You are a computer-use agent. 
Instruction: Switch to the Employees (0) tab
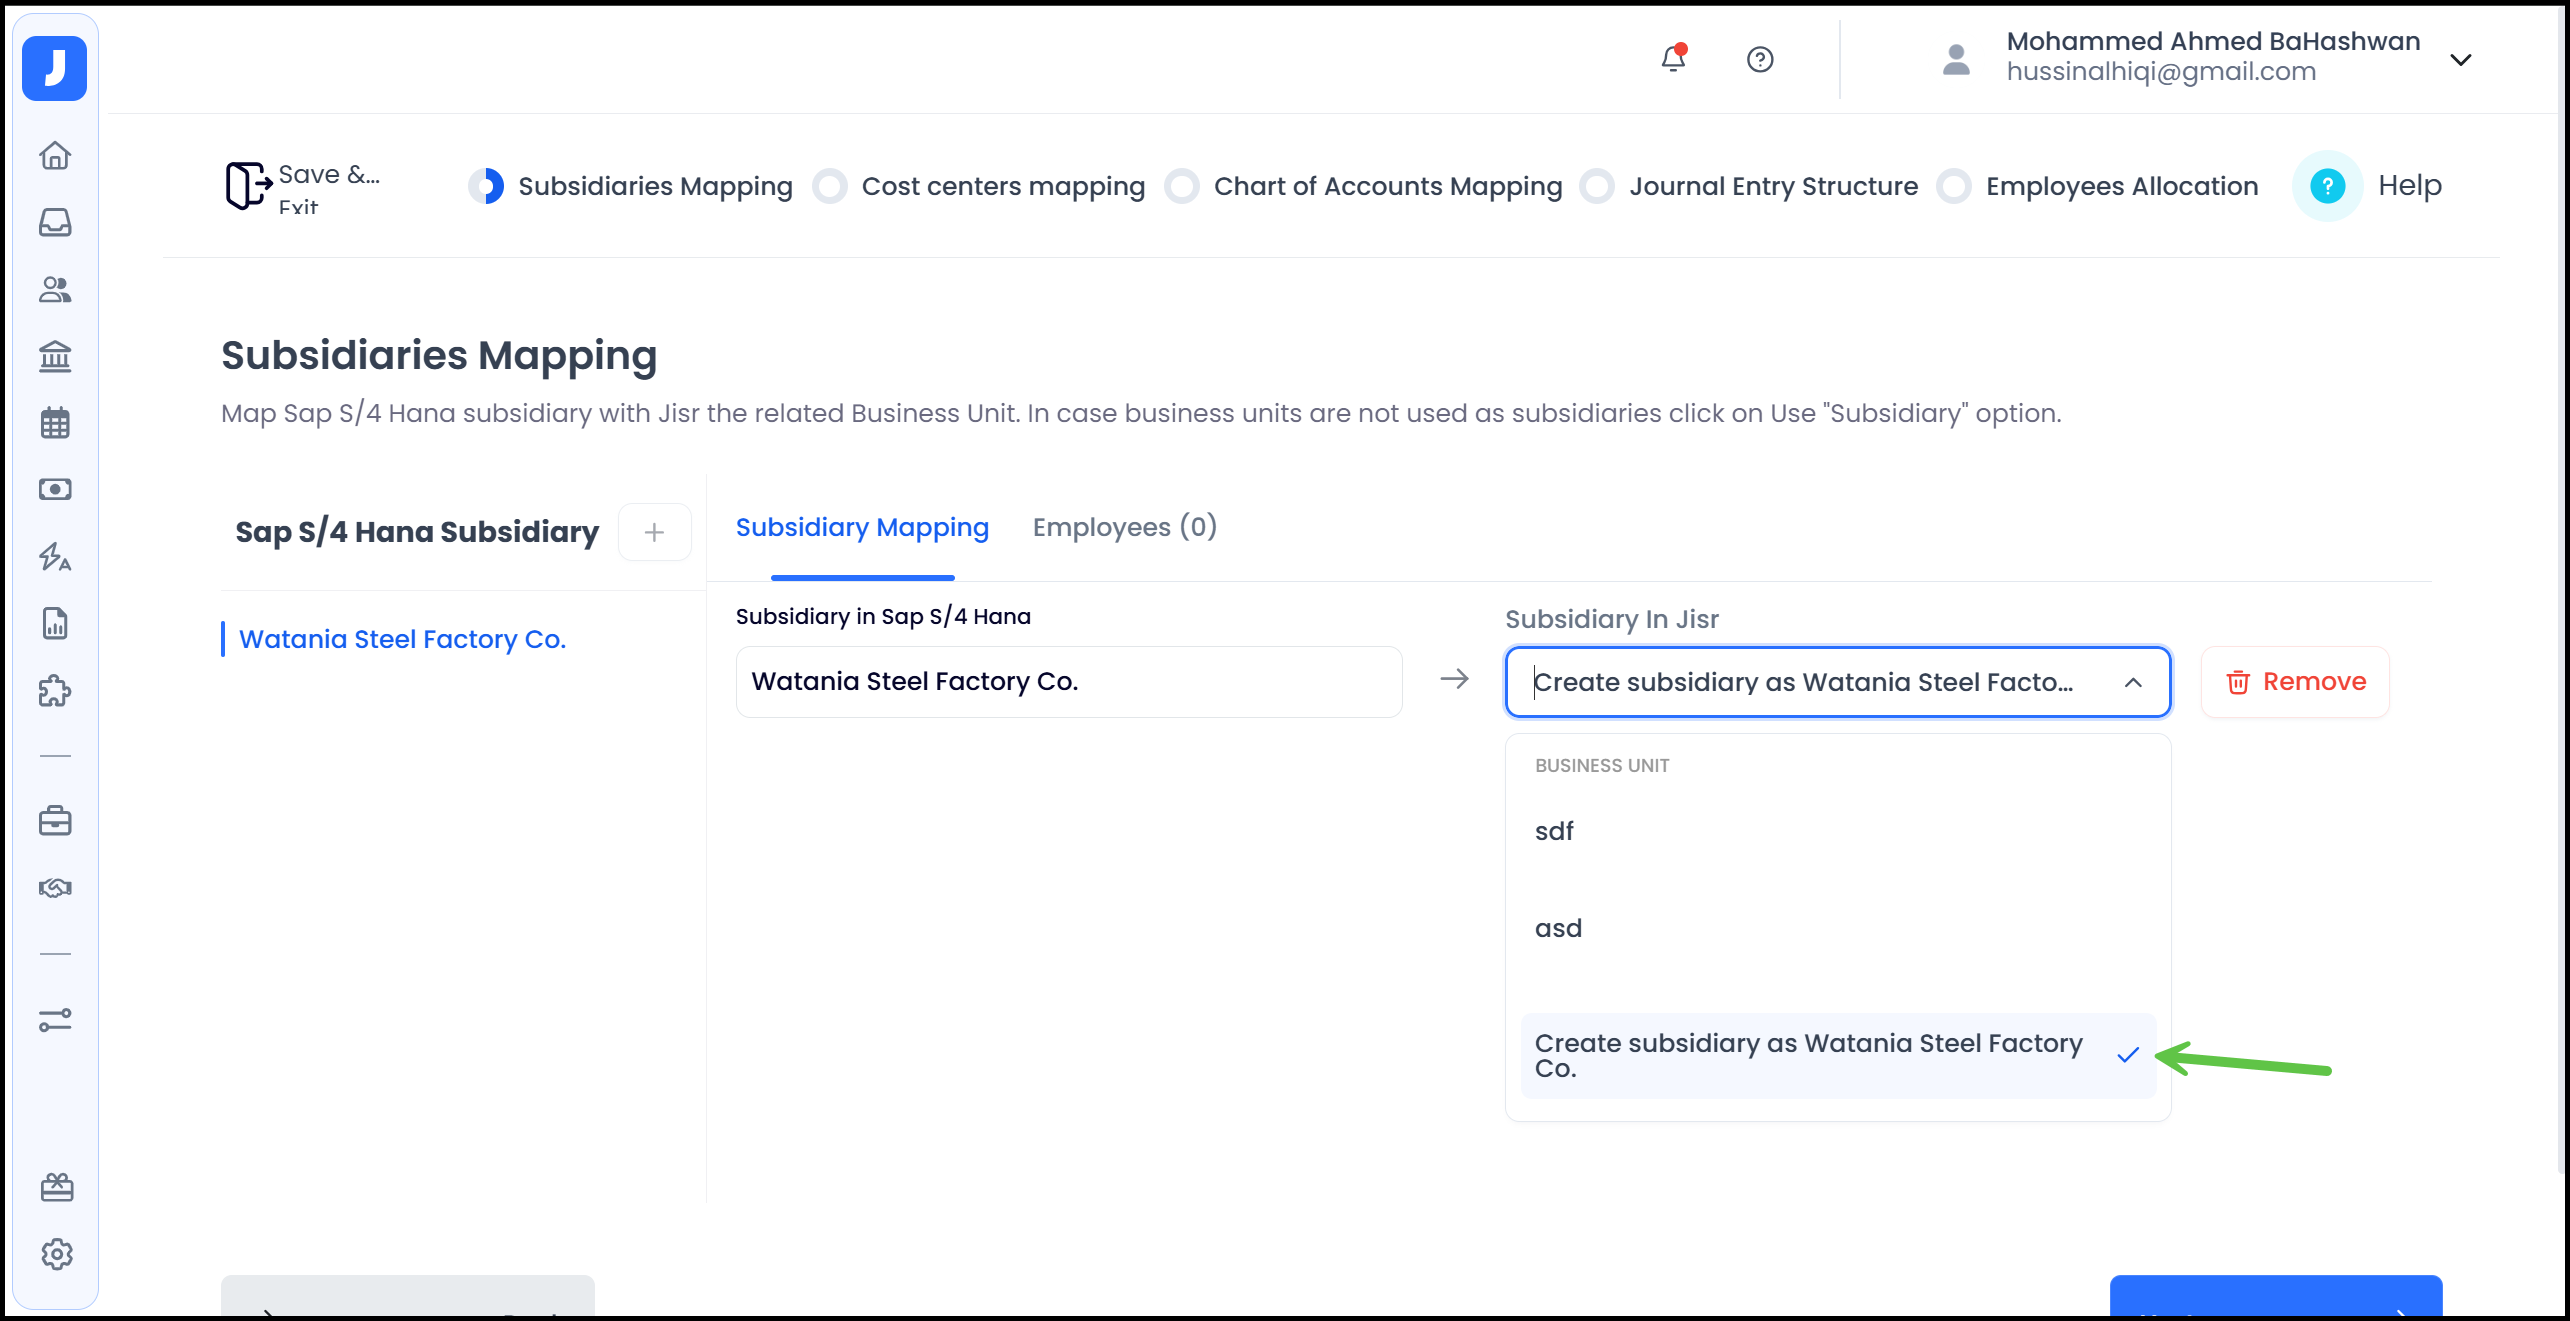coord(1124,527)
